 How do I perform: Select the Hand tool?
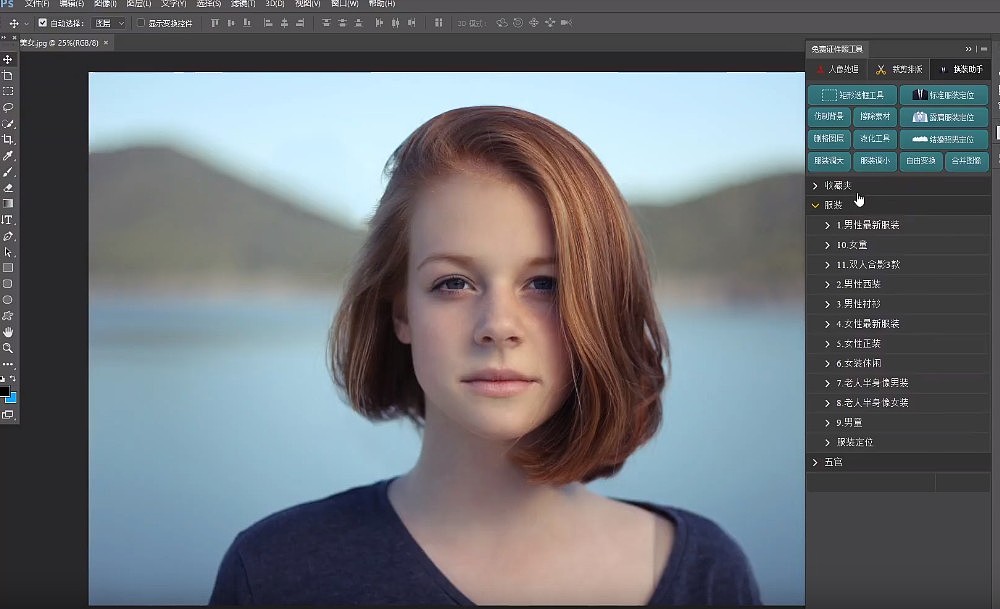tap(8, 332)
